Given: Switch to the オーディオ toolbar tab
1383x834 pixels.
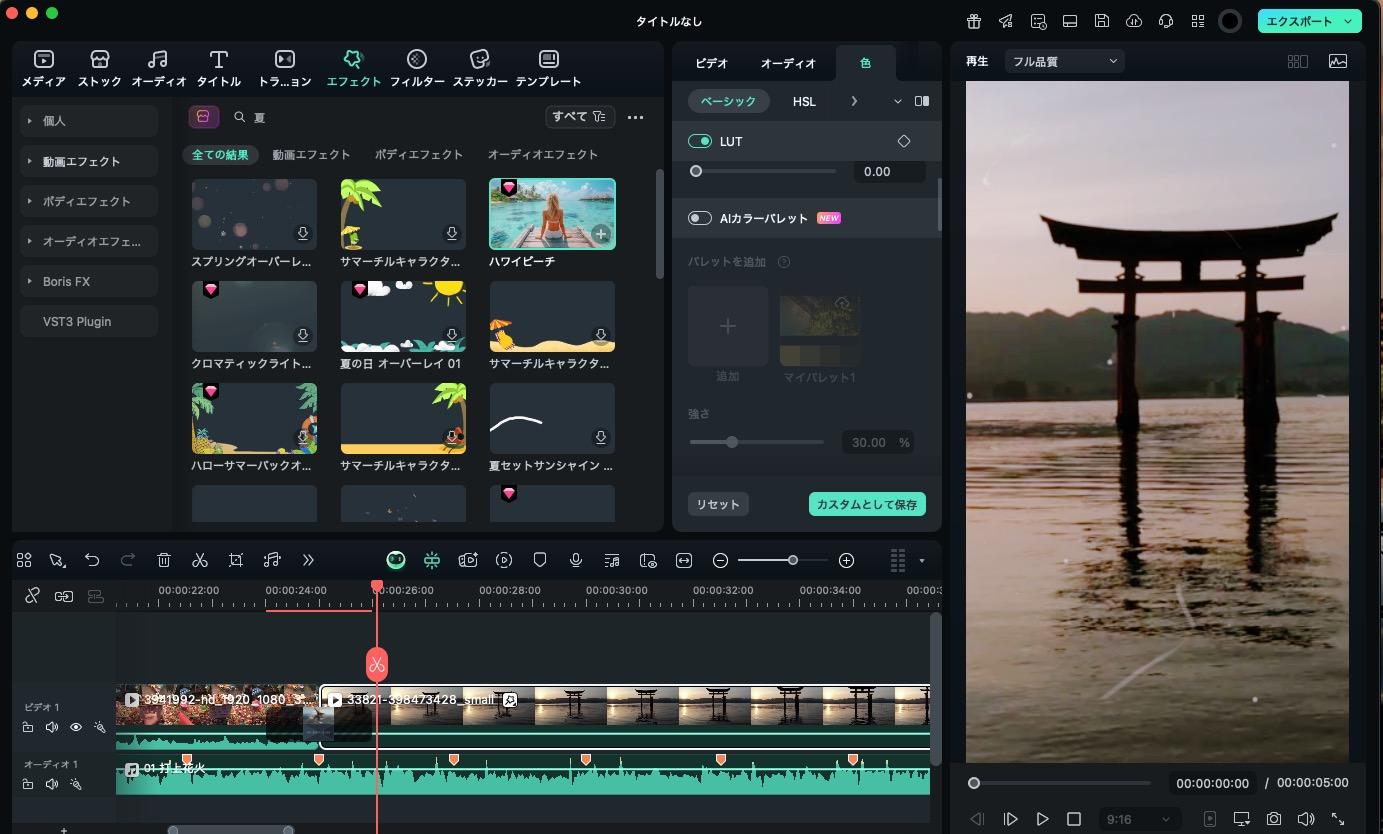Looking at the screenshot, I should coord(158,69).
